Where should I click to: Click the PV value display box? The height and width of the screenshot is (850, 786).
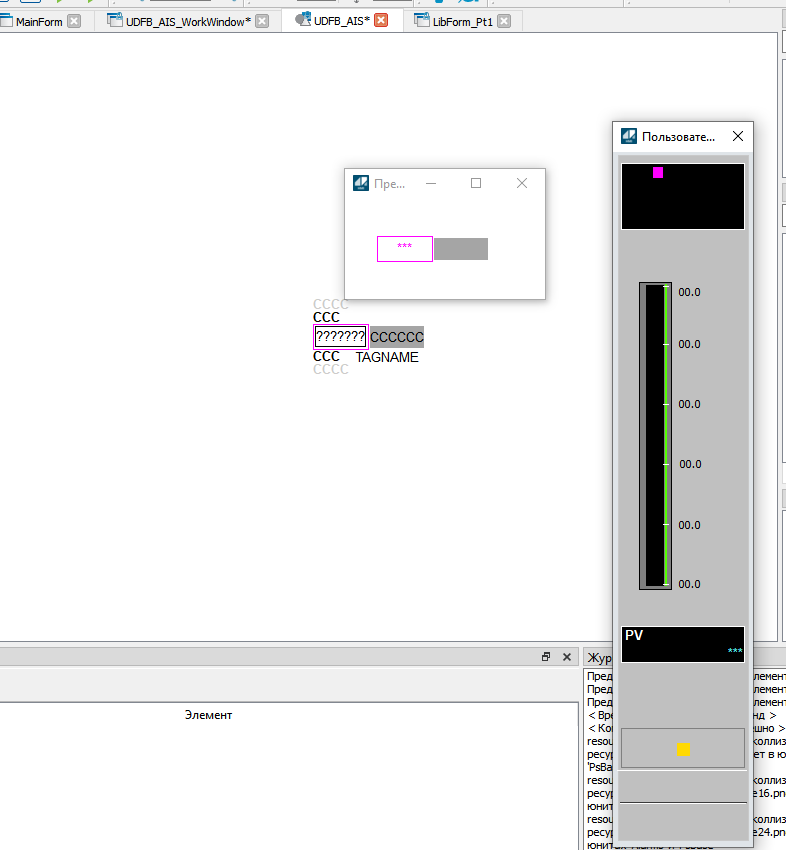682,644
